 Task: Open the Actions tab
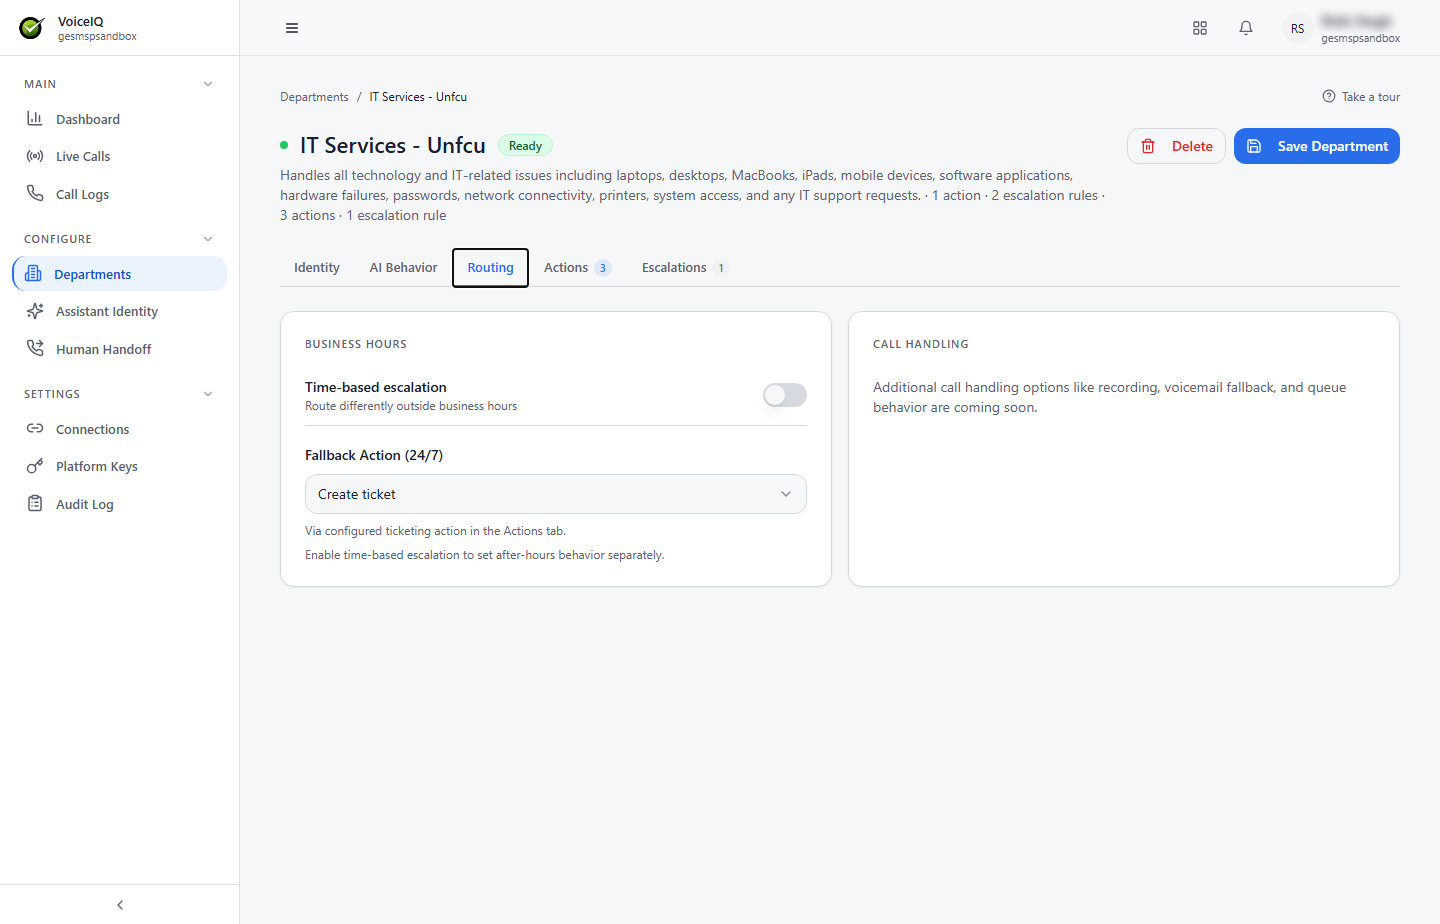[577, 268]
